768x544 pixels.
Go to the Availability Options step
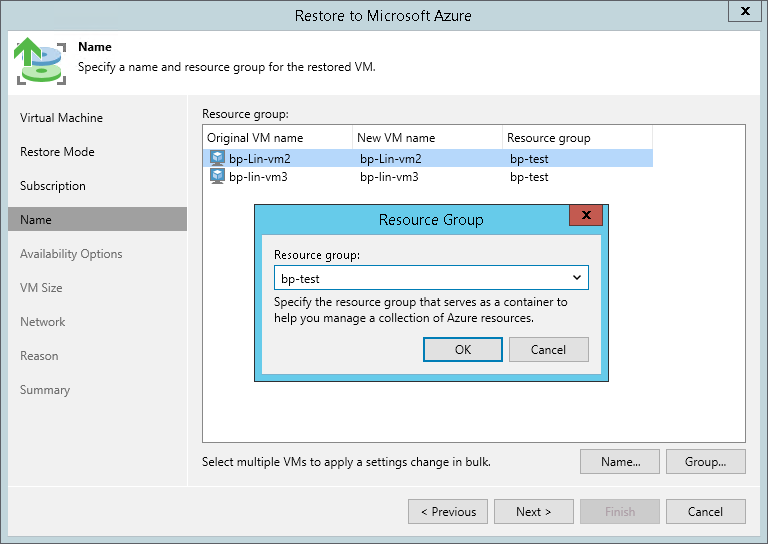coord(71,254)
